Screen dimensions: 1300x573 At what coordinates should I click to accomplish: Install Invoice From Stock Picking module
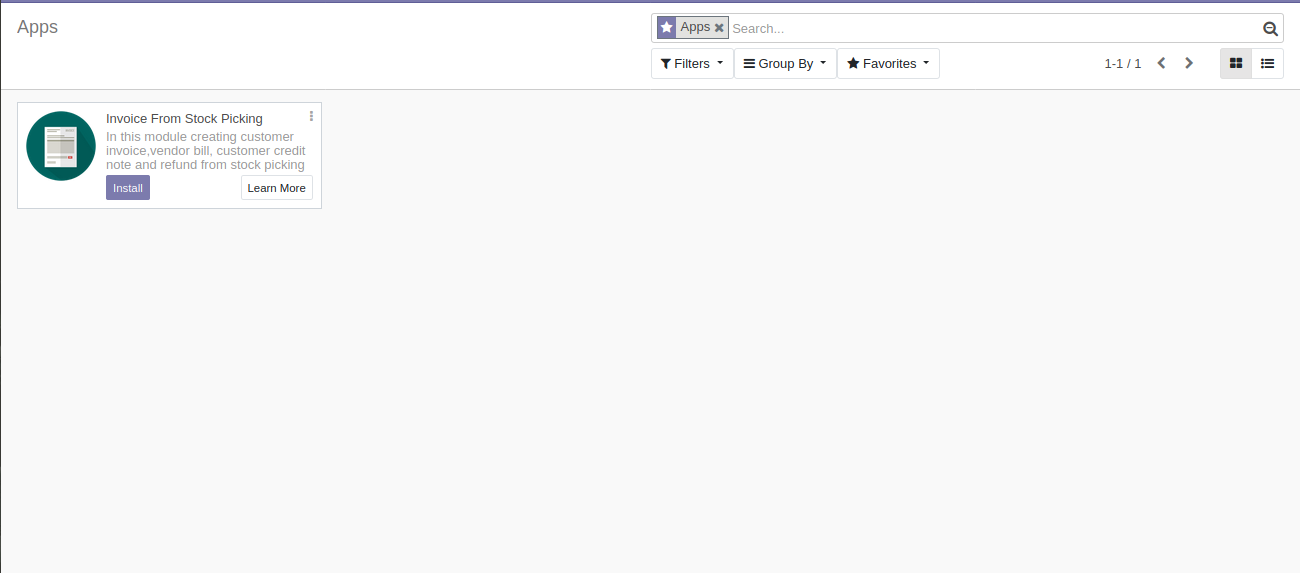pyautogui.click(x=128, y=188)
